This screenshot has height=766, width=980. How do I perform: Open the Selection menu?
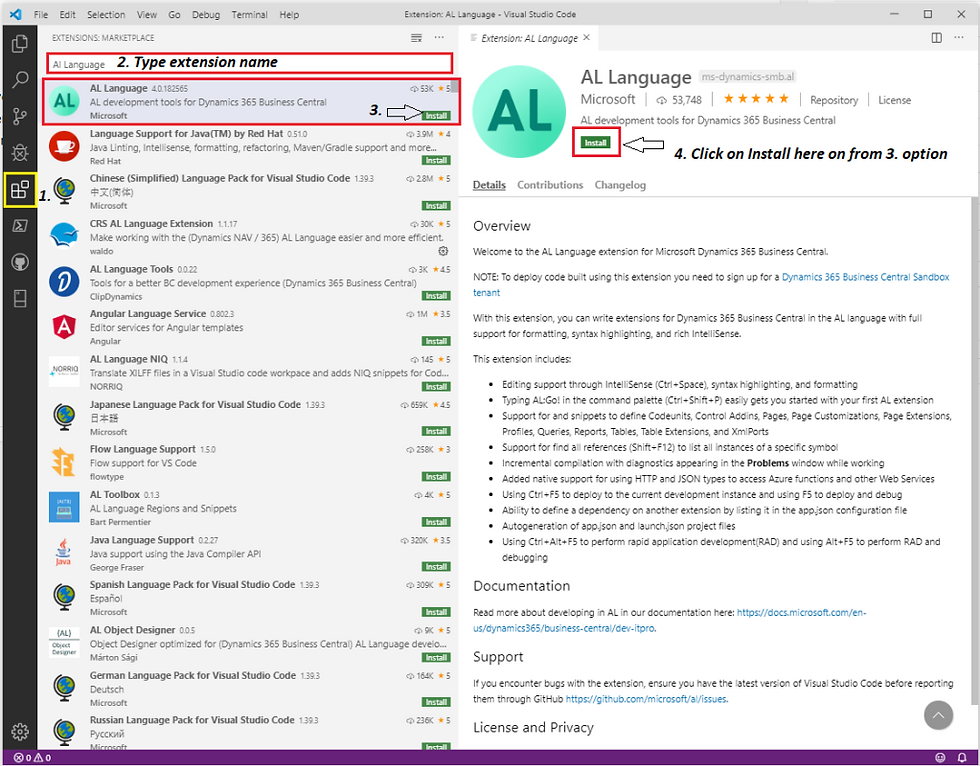click(x=106, y=14)
